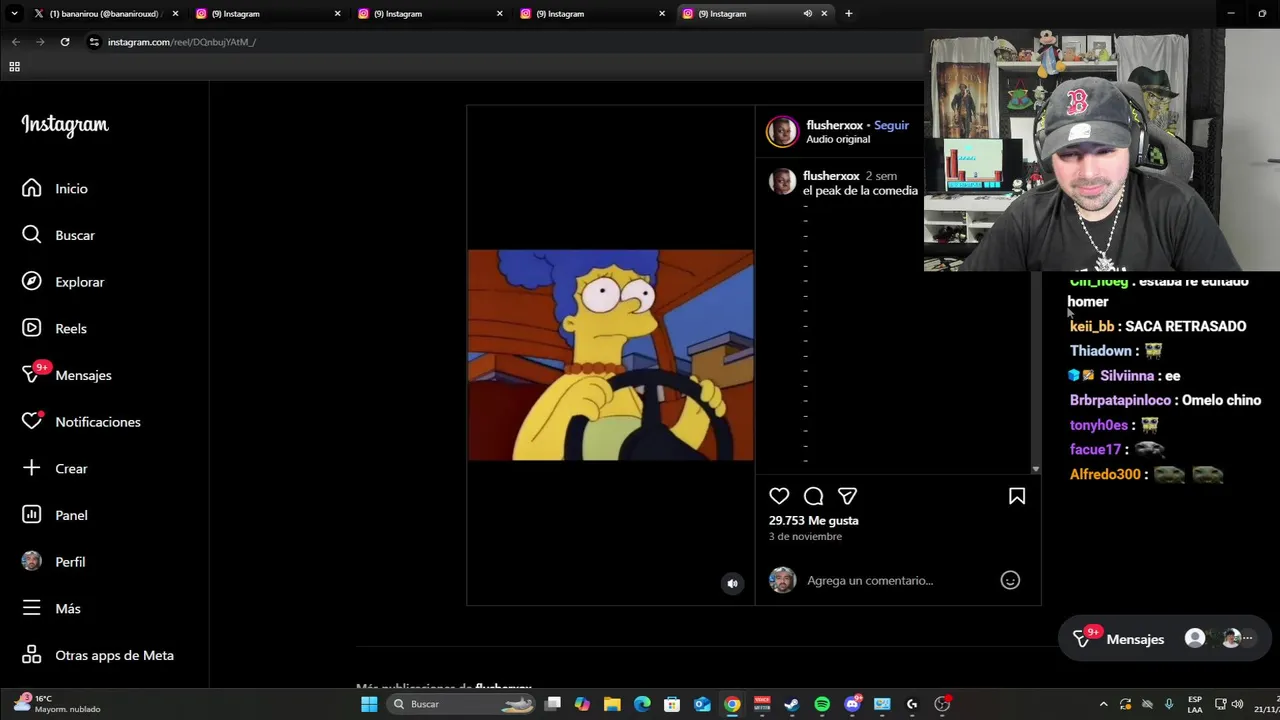Toggle the reel's audio with the speaker button
1280x720 pixels.
pos(733,584)
